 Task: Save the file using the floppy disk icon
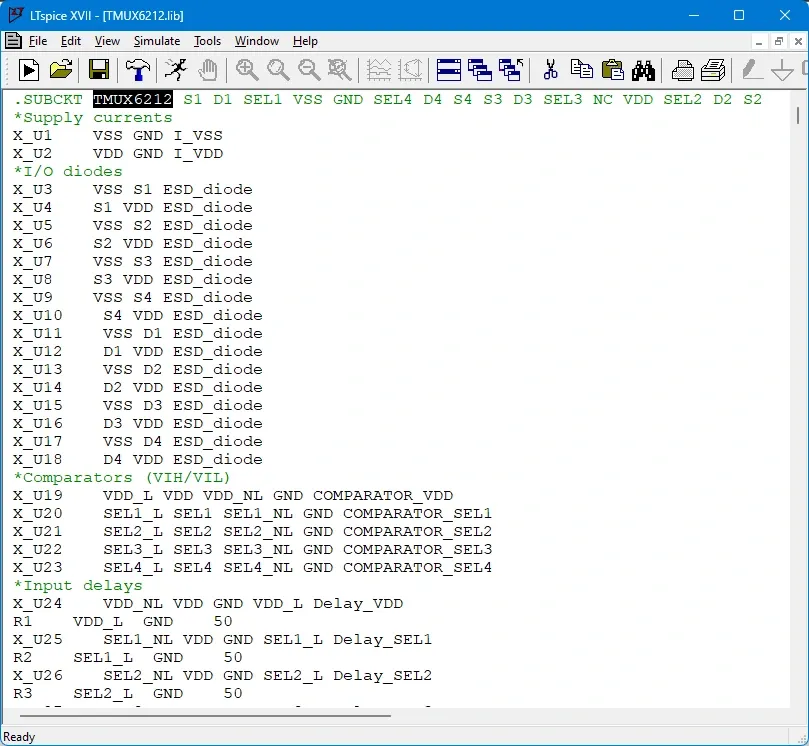(99, 70)
